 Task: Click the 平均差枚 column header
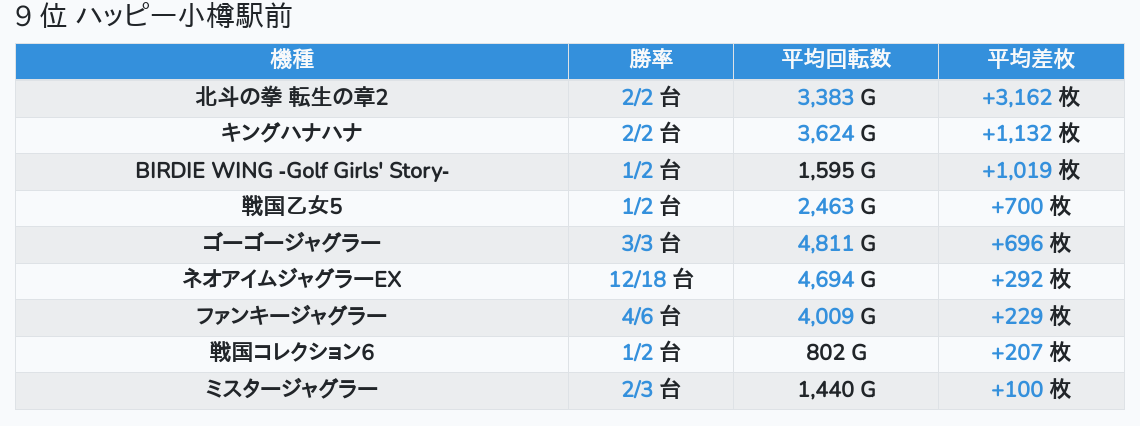click(x=1031, y=60)
